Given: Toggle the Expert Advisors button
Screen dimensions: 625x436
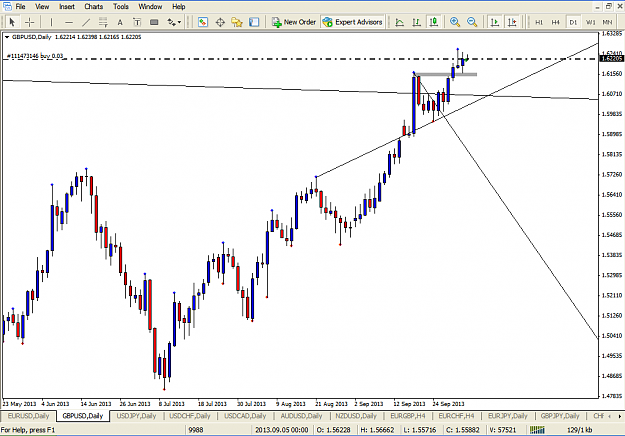Looking at the screenshot, I should coord(352,22).
